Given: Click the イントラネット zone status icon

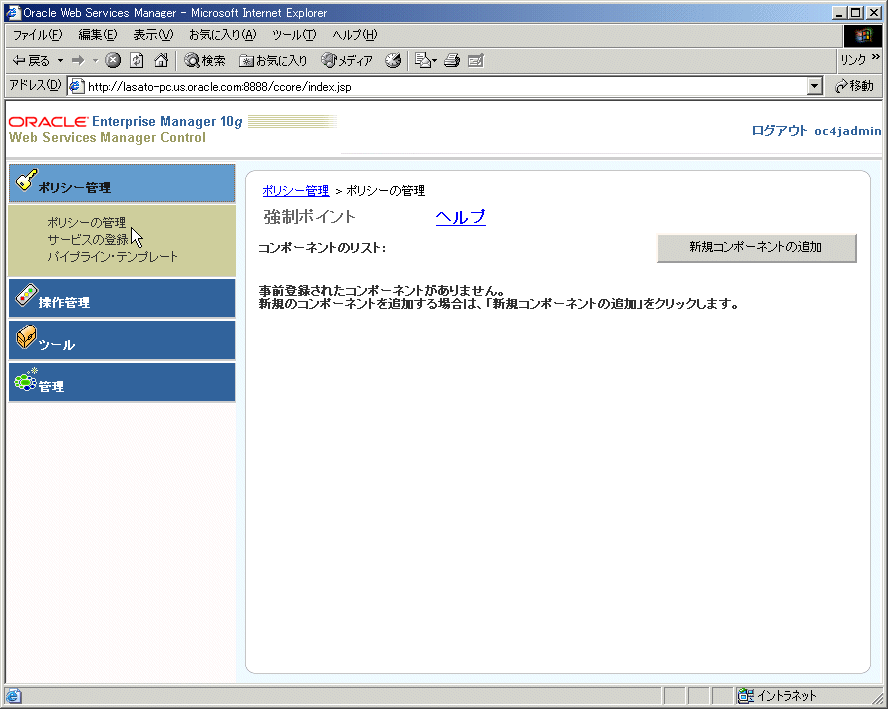Looking at the screenshot, I should (745, 696).
